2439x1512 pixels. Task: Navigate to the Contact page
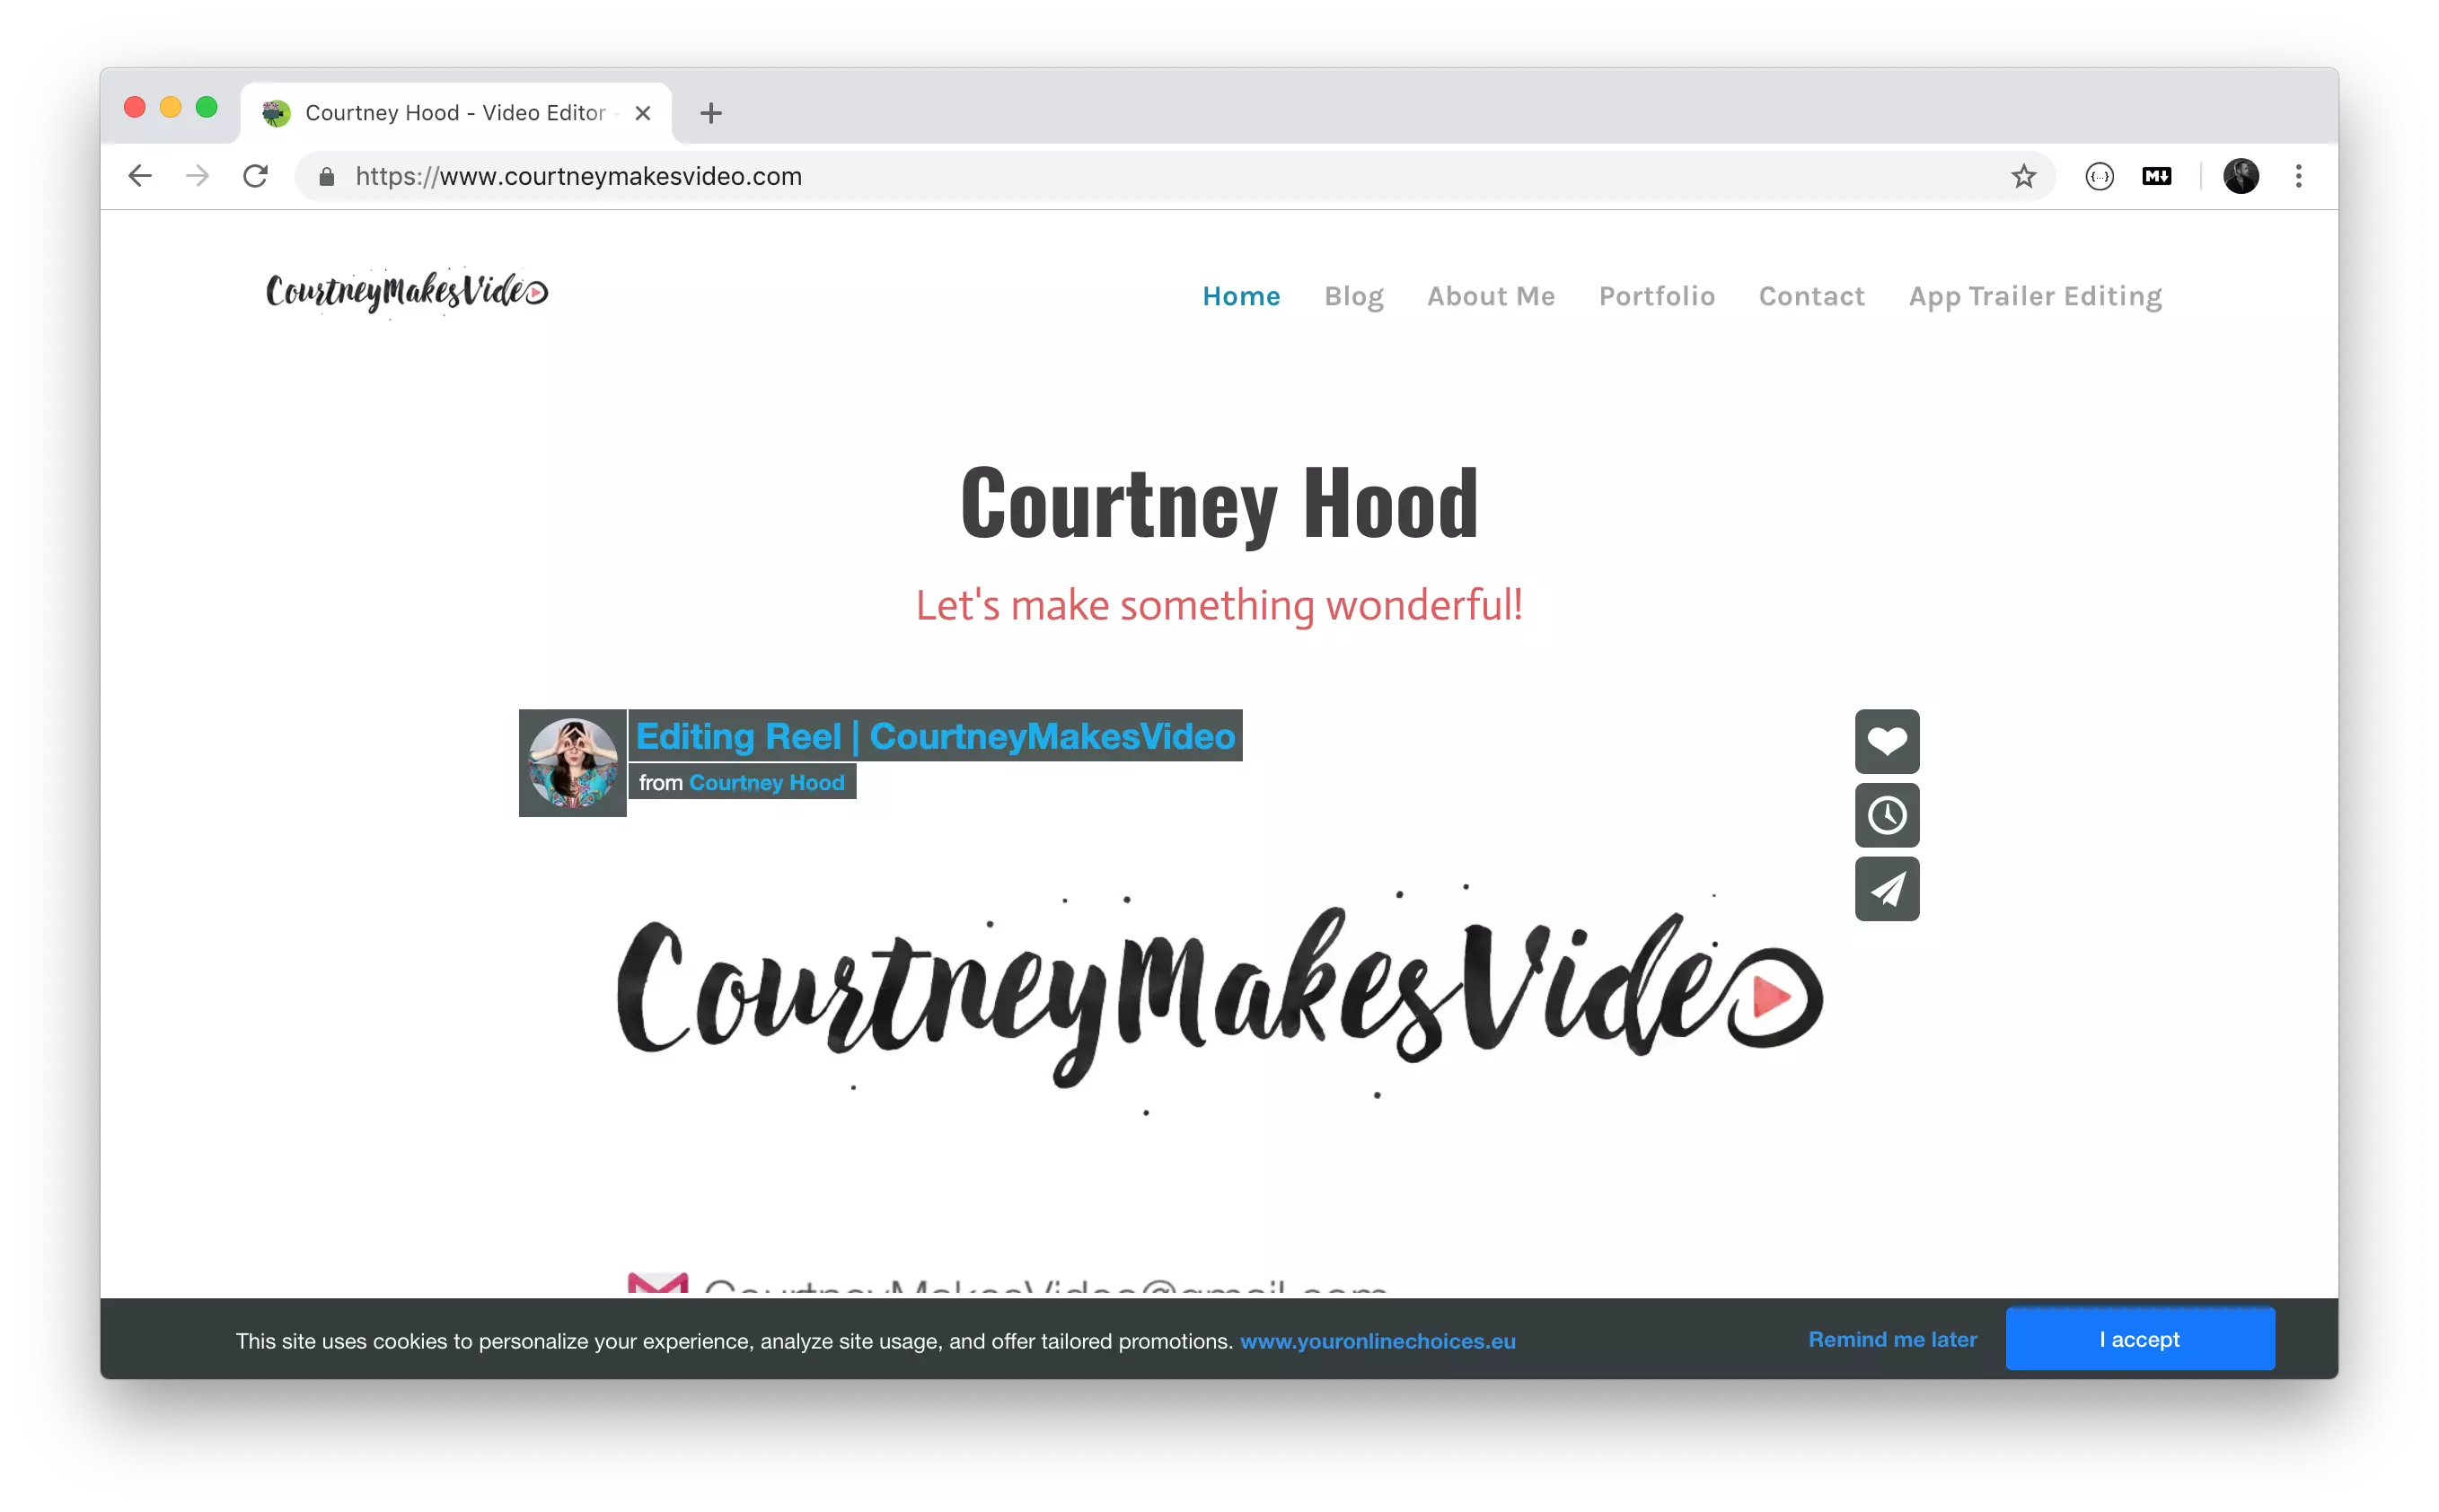pyautogui.click(x=1811, y=296)
